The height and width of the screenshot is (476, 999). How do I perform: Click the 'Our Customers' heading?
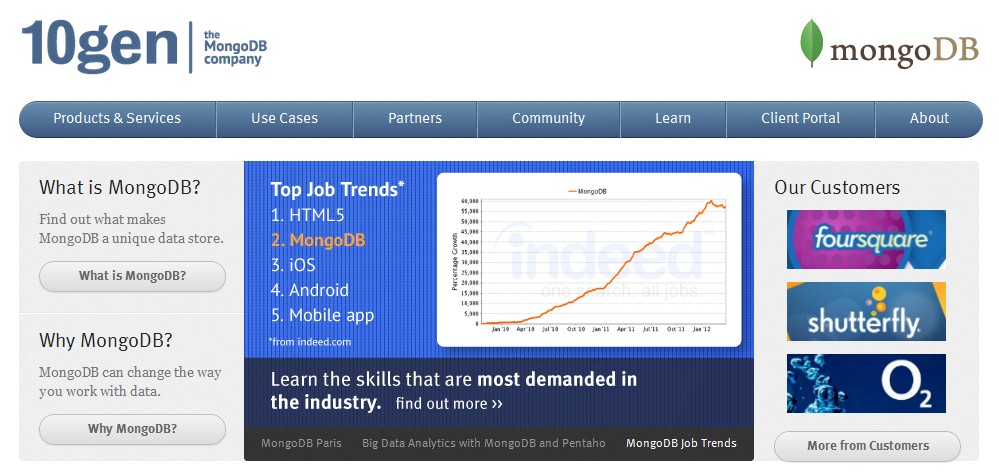[x=837, y=188]
